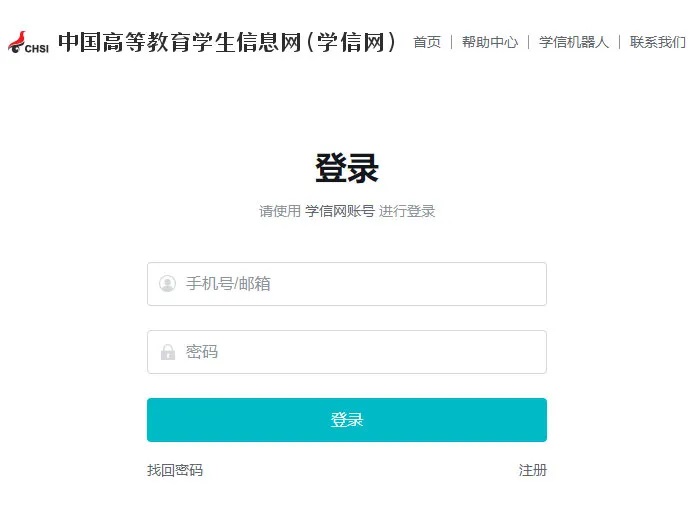Click the teal 登录 login button
The width and height of the screenshot is (700, 510).
(347, 420)
